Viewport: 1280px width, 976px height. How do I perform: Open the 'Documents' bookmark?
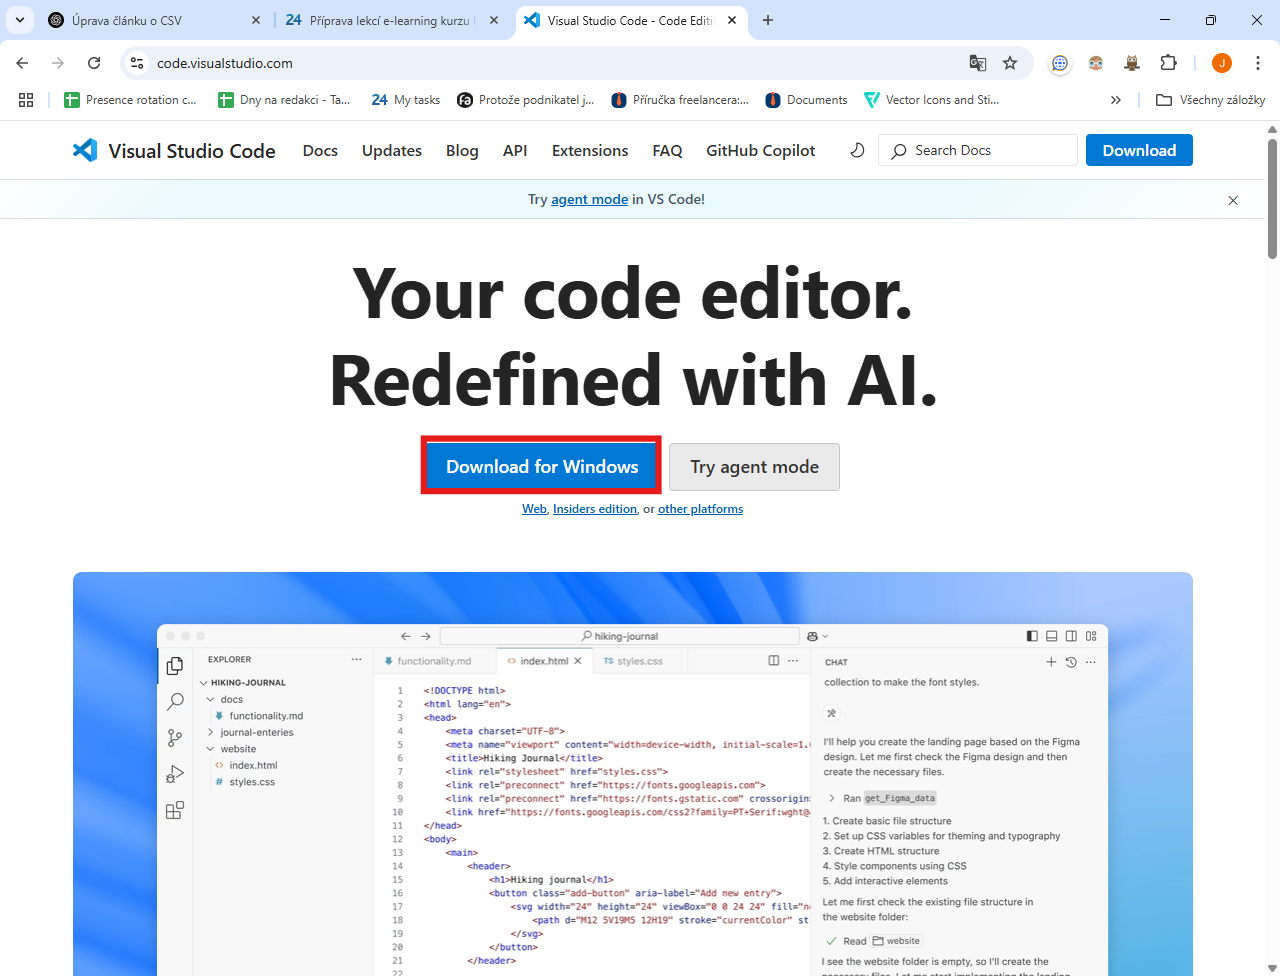(x=806, y=100)
